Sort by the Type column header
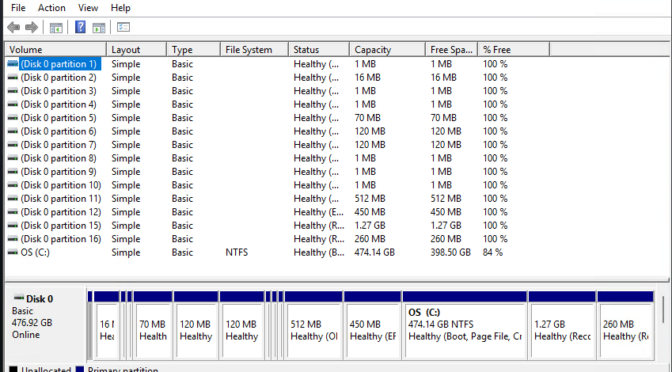This screenshot has height=372, width=672. [x=194, y=50]
